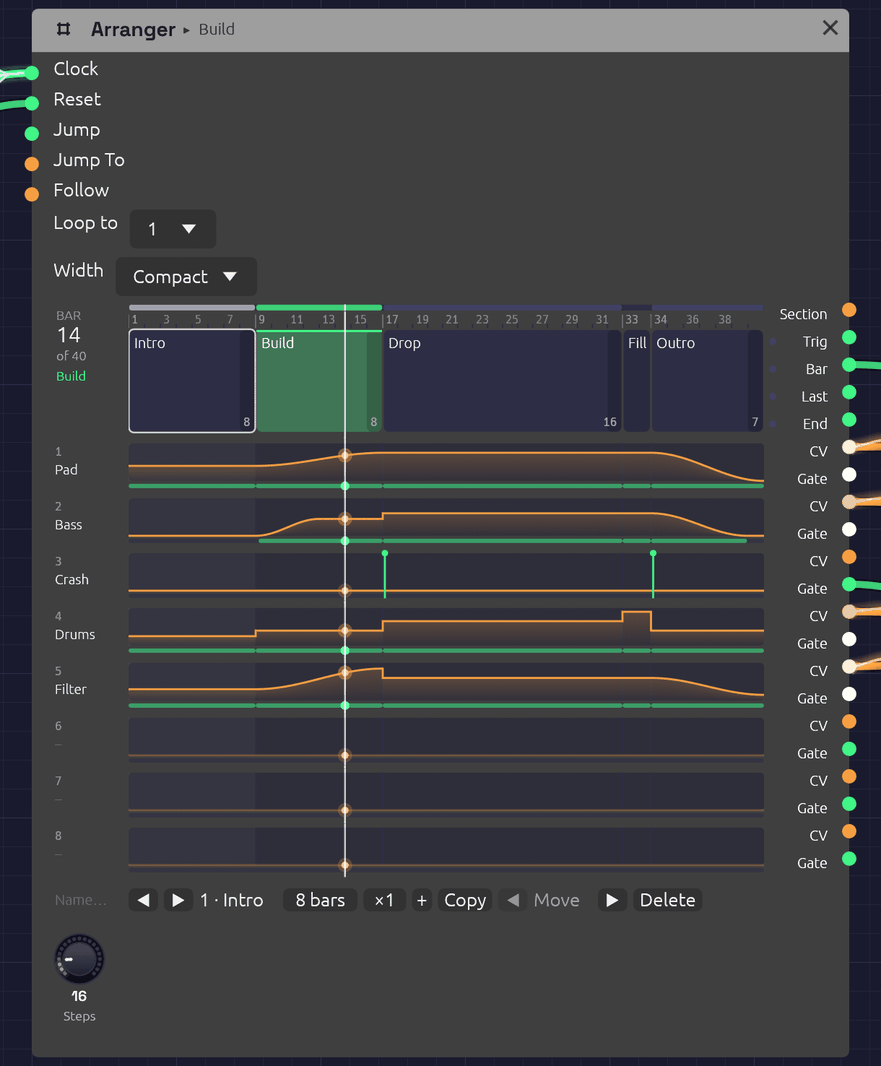Click the Pad gate bar at playhead
Viewport: 881px width, 1066px height.
[345, 486]
